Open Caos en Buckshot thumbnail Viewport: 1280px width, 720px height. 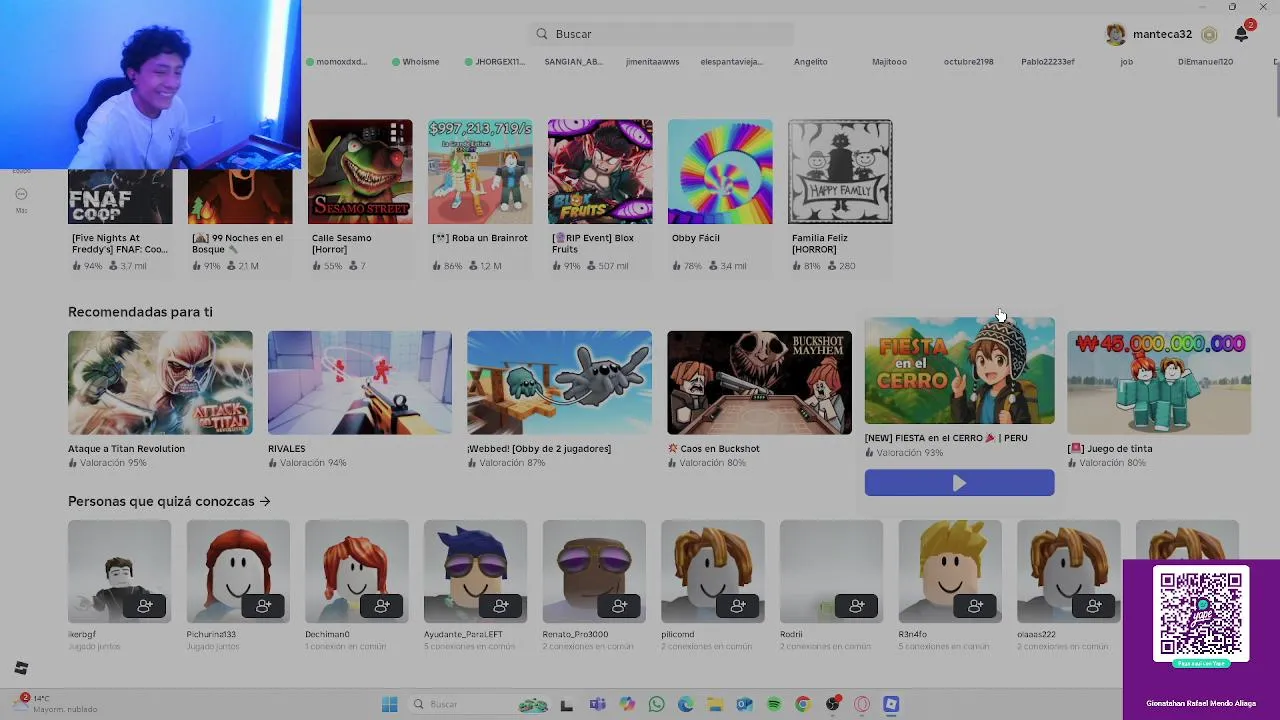(x=759, y=383)
